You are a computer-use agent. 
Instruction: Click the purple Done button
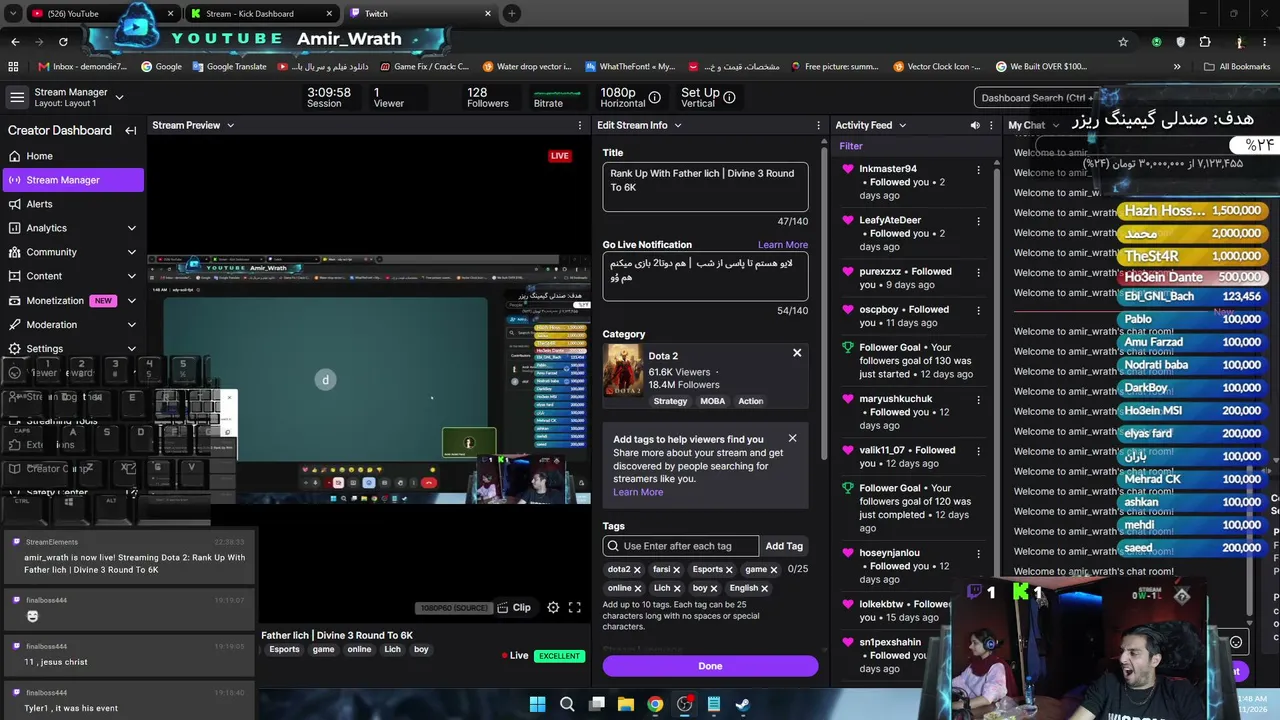tap(710, 666)
